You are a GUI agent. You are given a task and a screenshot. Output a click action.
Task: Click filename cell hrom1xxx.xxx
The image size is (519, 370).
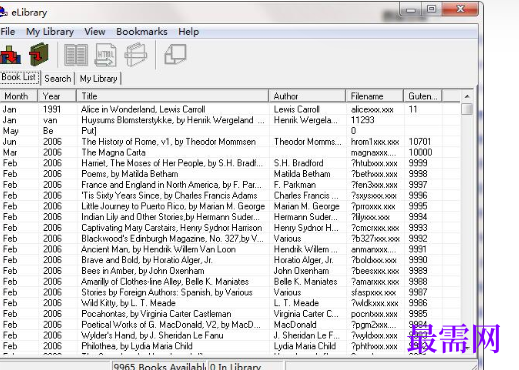pos(375,142)
